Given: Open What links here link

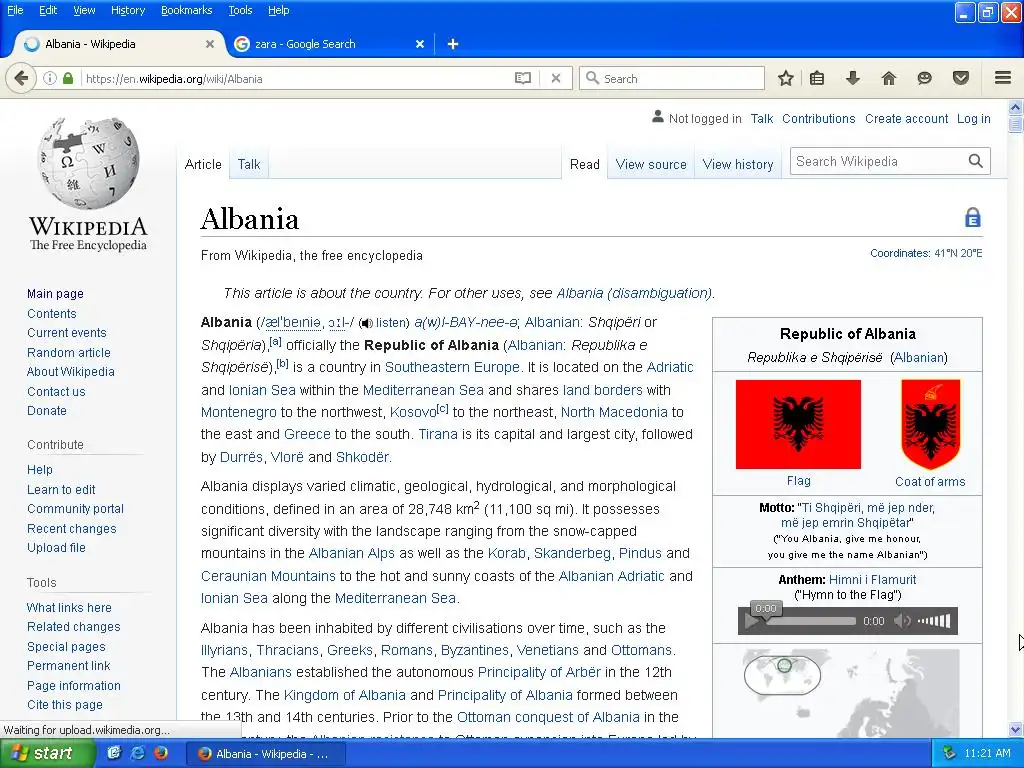Looking at the screenshot, I should click(69, 608).
